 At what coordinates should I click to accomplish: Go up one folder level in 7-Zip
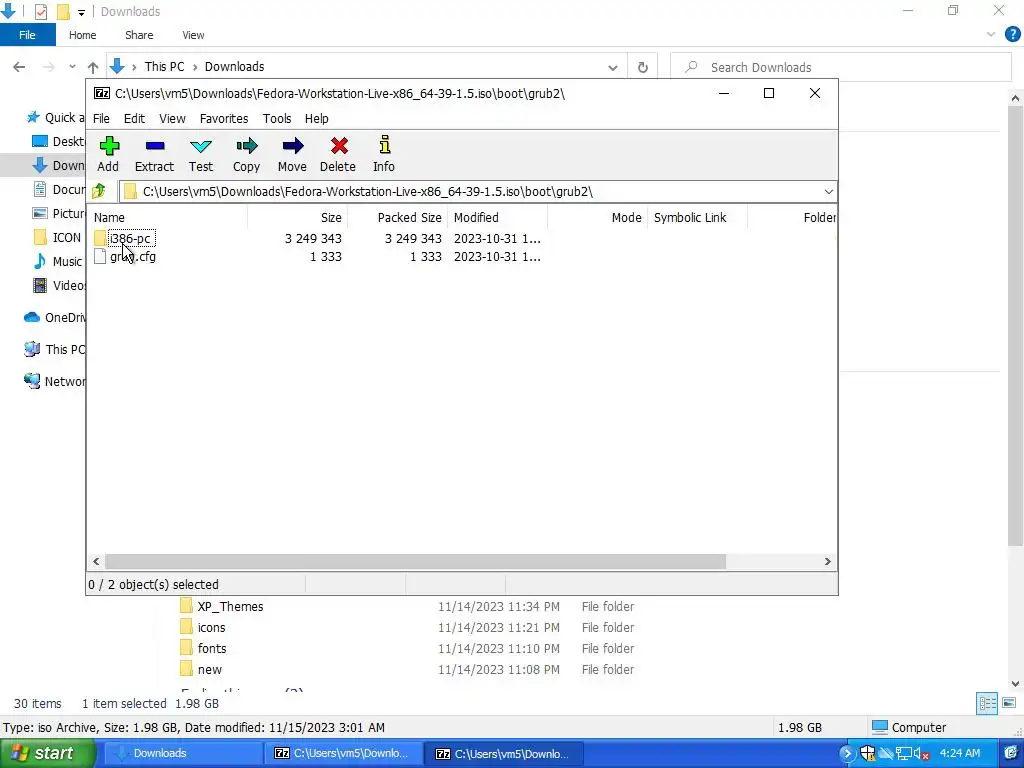coord(99,191)
